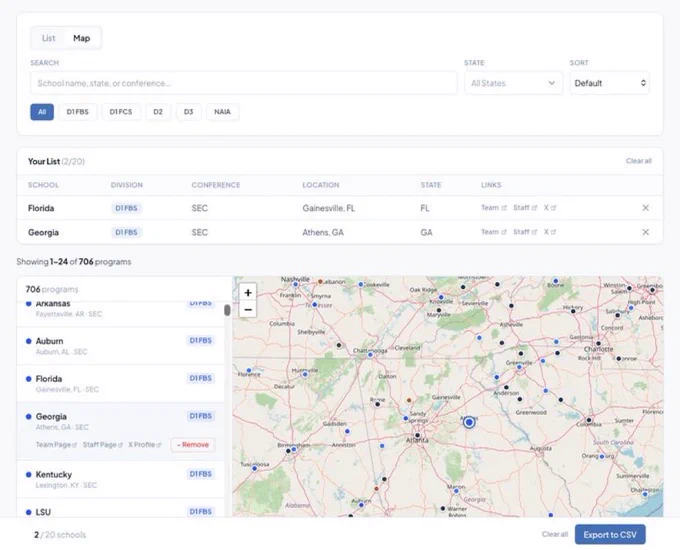Open Georgia Team Page link

(56, 445)
